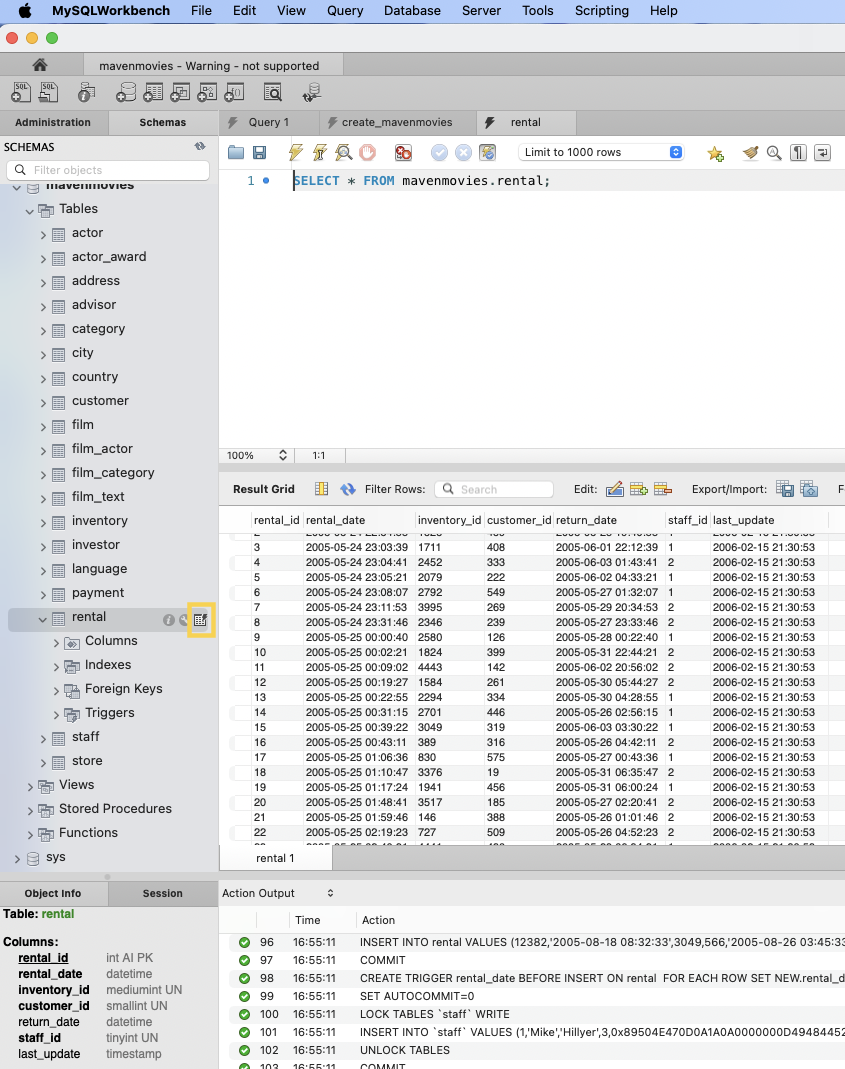Open the create_mavenmovies tab

(397, 122)
